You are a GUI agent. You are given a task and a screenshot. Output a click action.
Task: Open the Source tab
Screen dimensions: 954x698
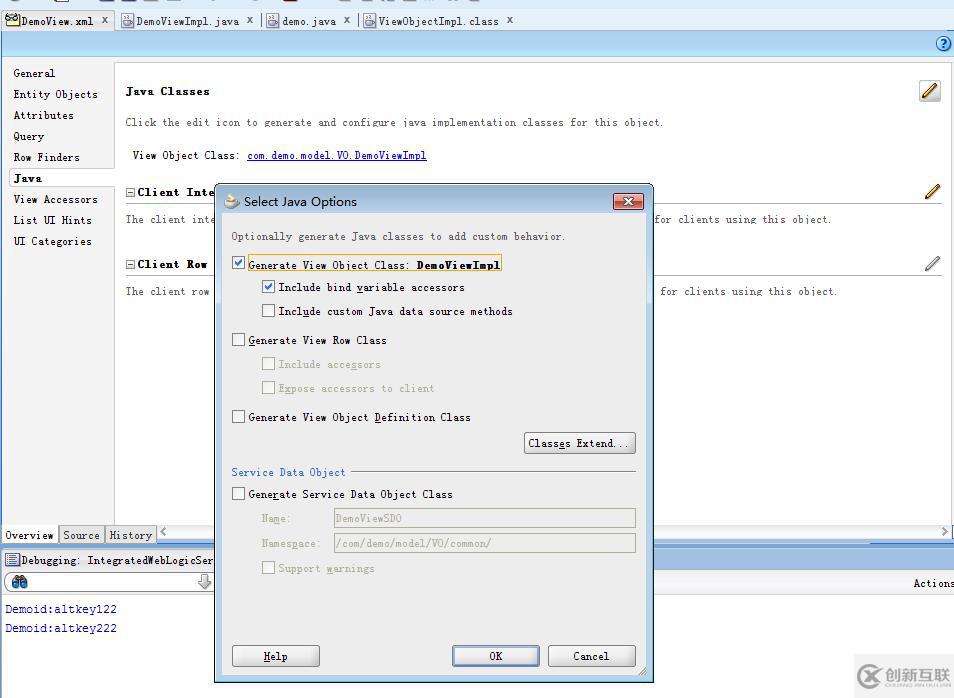(x=82, y=535)
